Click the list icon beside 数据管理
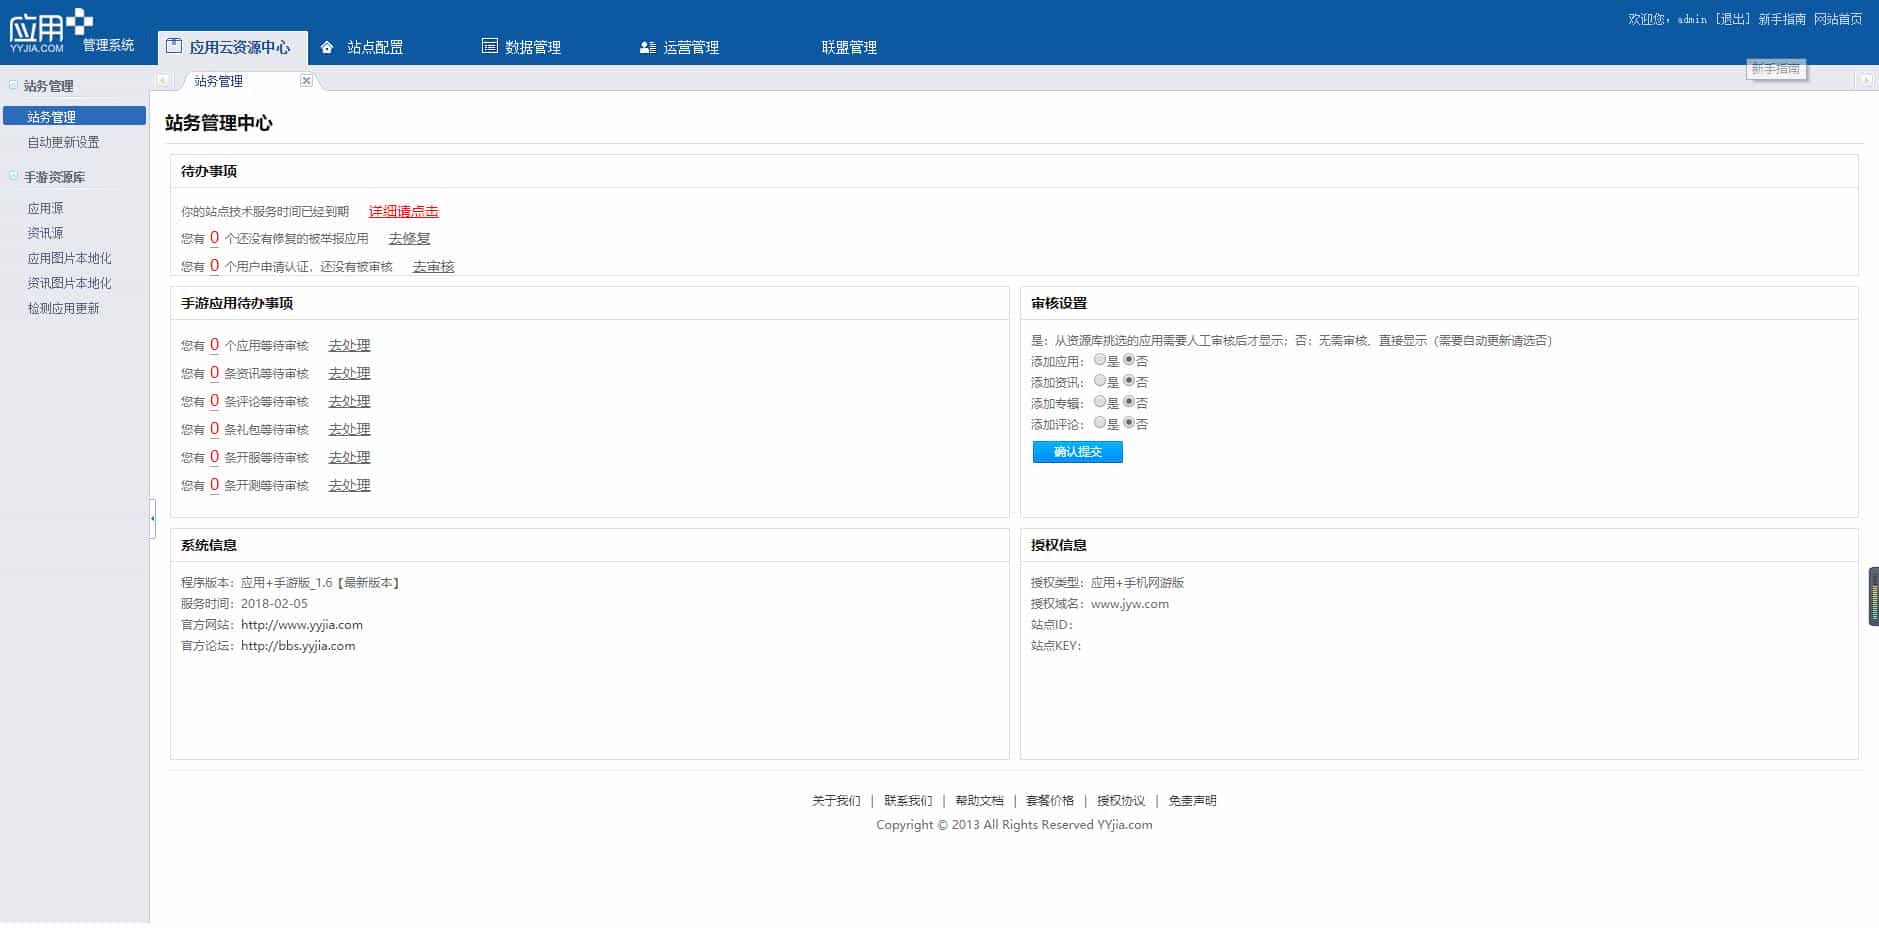This screenshot has height=928, width=1879. point(489,46)
